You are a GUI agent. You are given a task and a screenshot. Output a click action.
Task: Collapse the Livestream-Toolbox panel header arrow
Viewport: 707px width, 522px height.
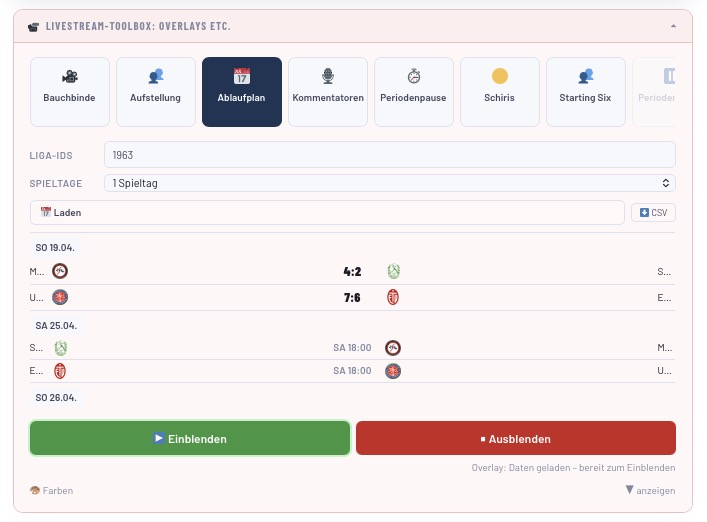674,25
